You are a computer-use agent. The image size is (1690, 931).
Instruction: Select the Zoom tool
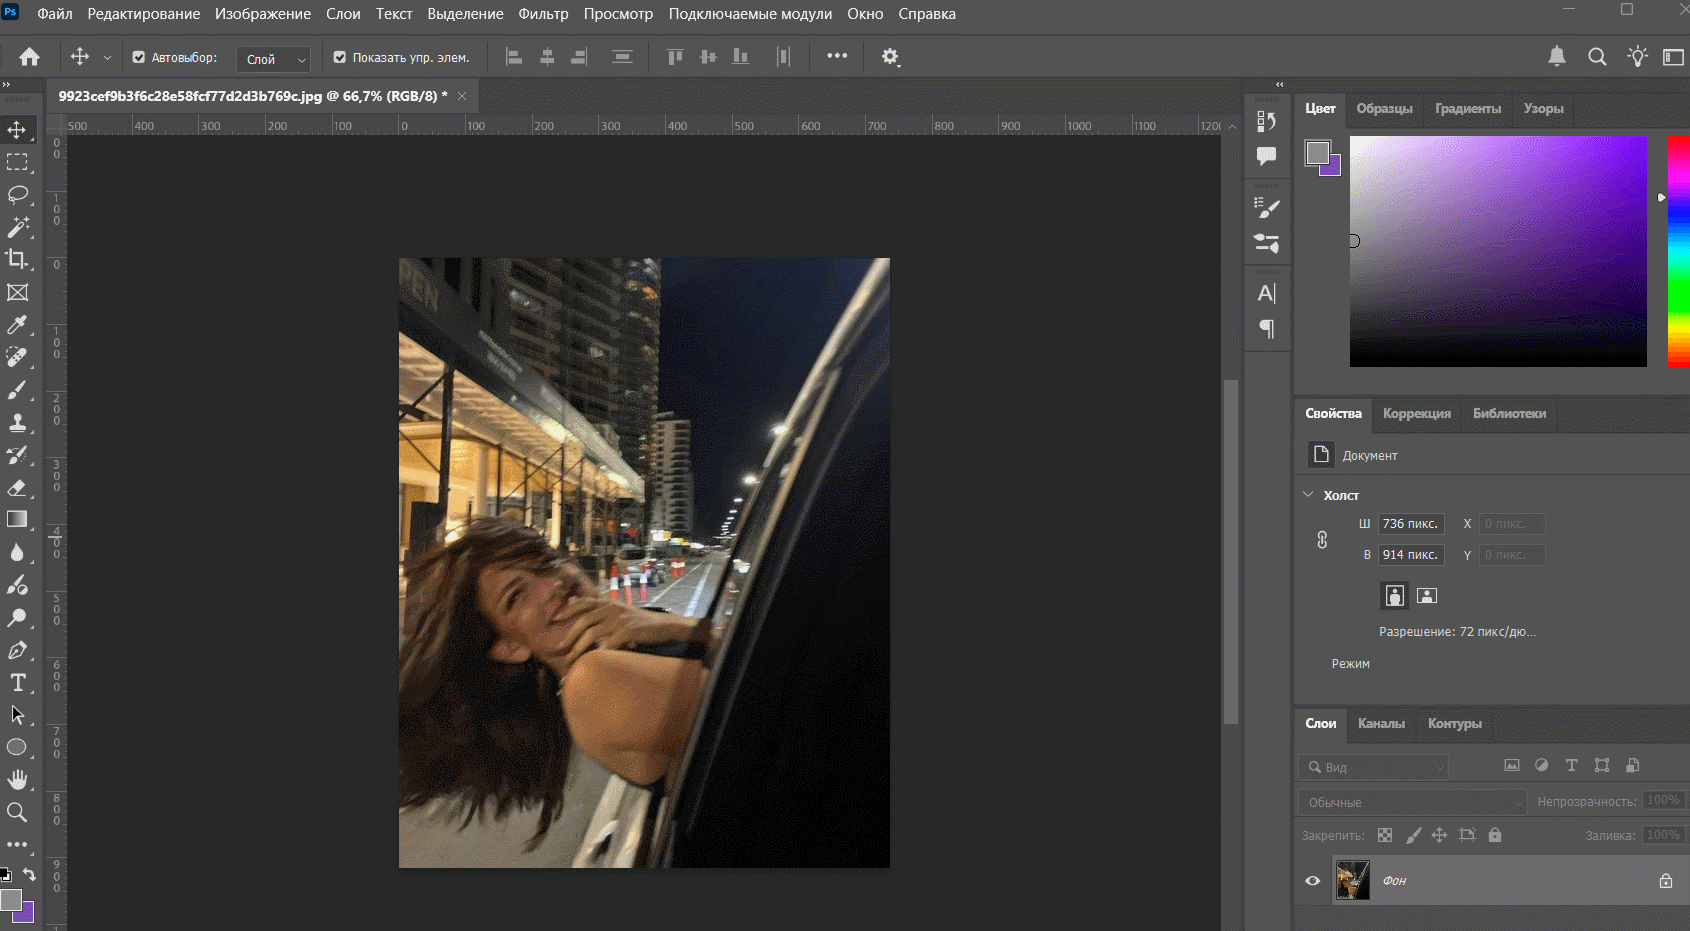pos(17,812)
